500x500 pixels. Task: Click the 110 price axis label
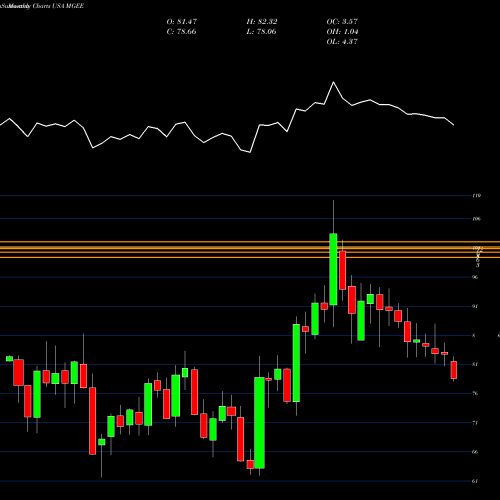[477, 196]
